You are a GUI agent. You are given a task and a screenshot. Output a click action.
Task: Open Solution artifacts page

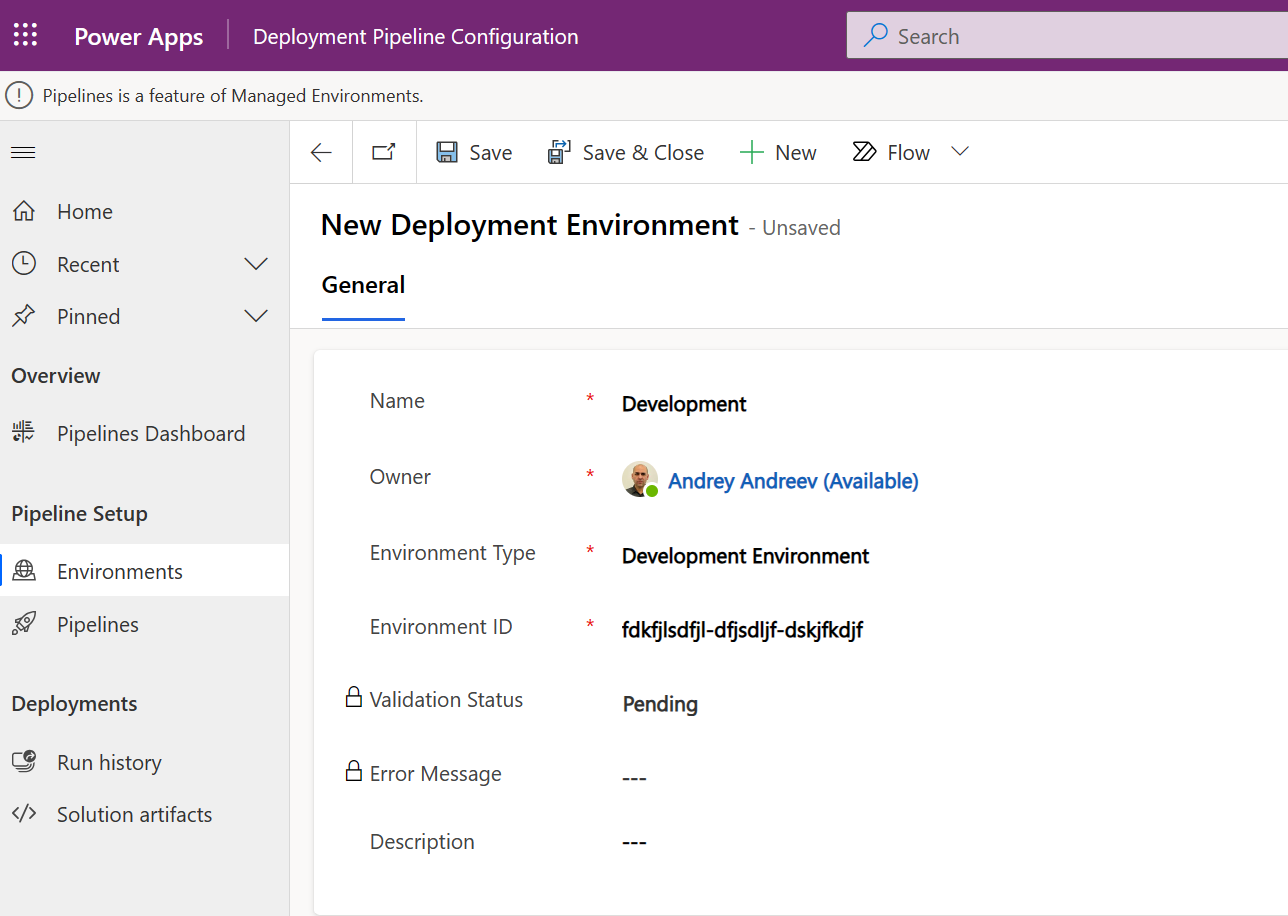(x=134, y=815)
